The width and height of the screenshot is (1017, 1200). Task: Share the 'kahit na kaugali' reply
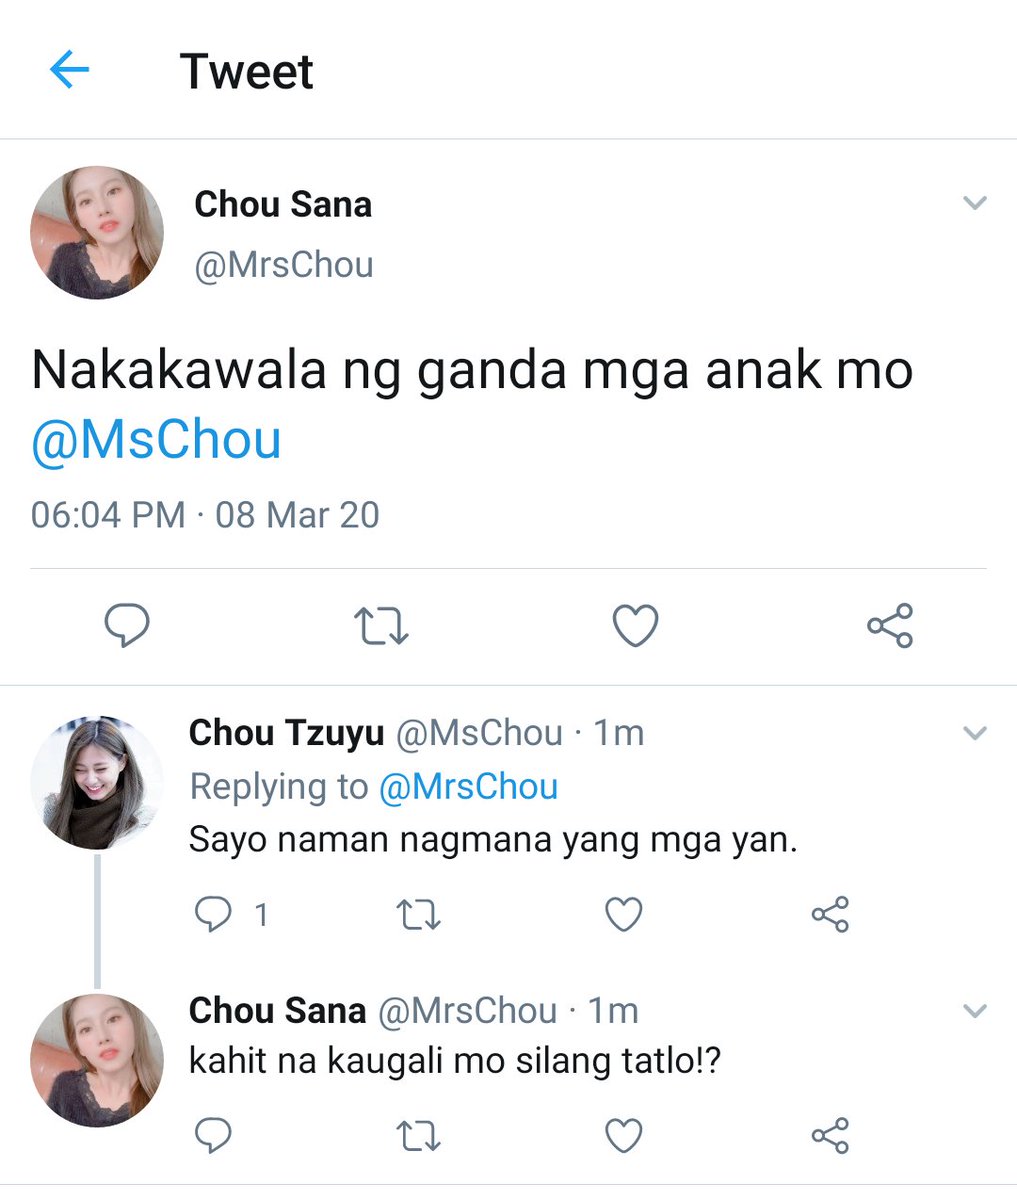click(x=830, y=1136)
